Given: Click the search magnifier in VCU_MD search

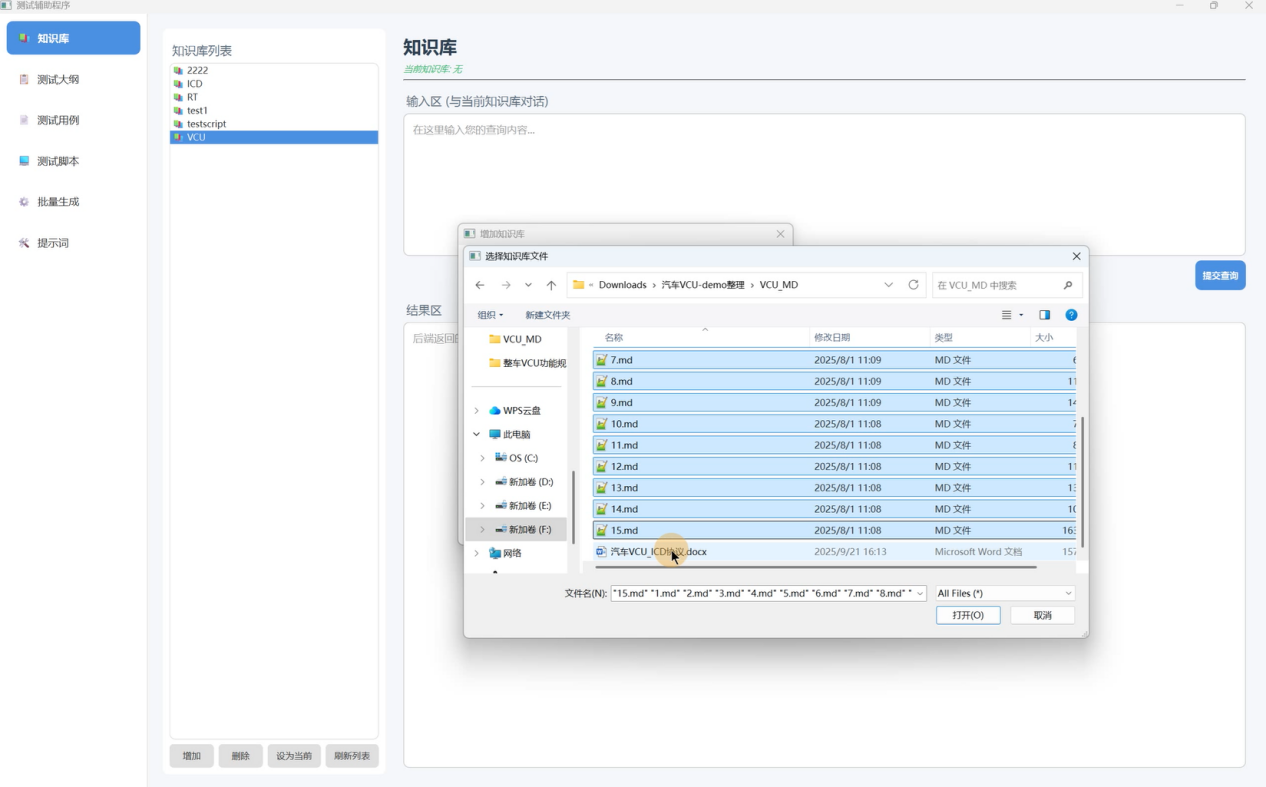Looking at the screenshot, I should [x=1068, y=285].
